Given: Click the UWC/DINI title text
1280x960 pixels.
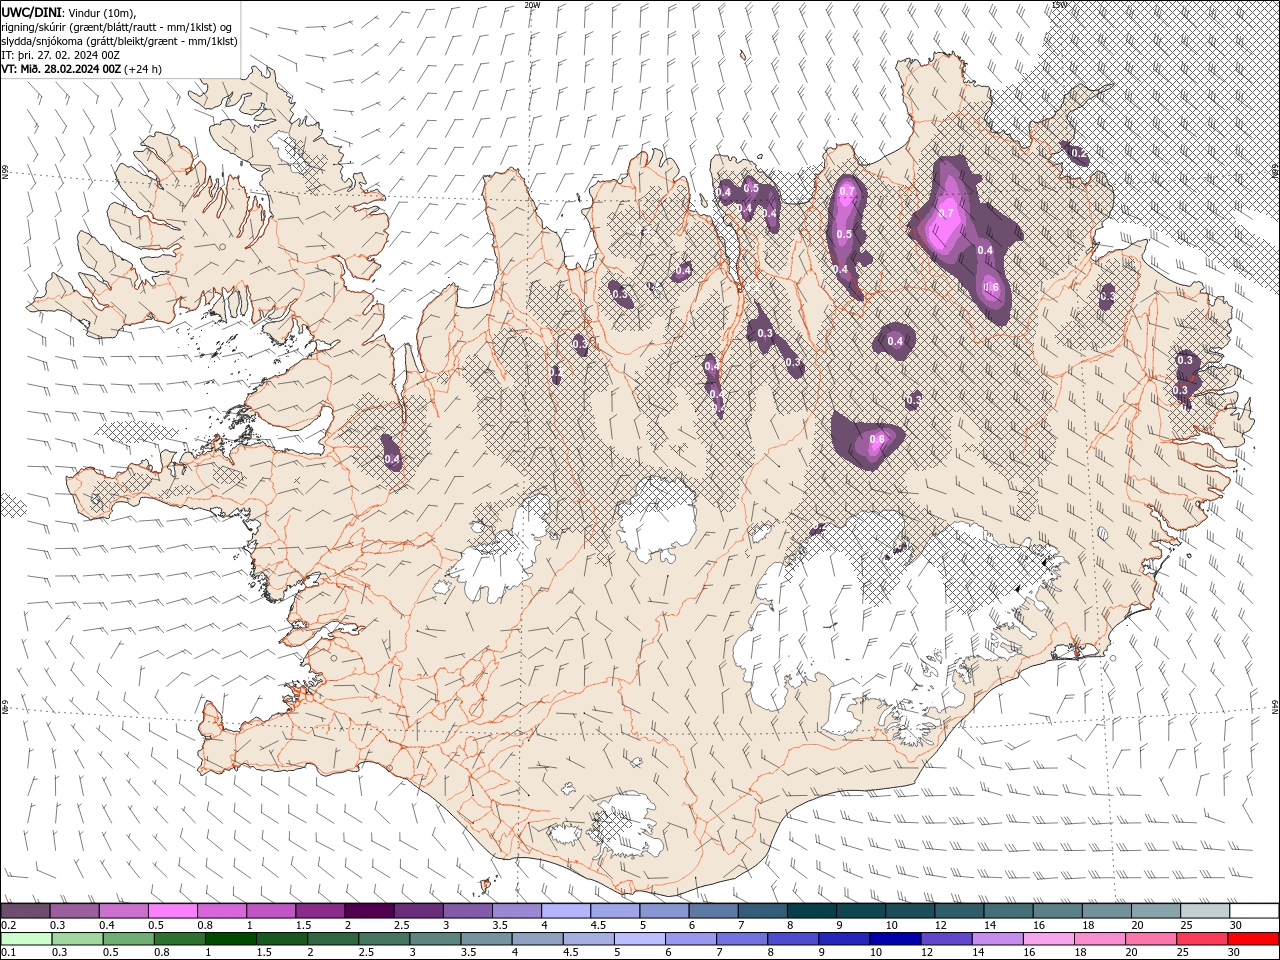Looking at the screenshot, I should (29, 13).
